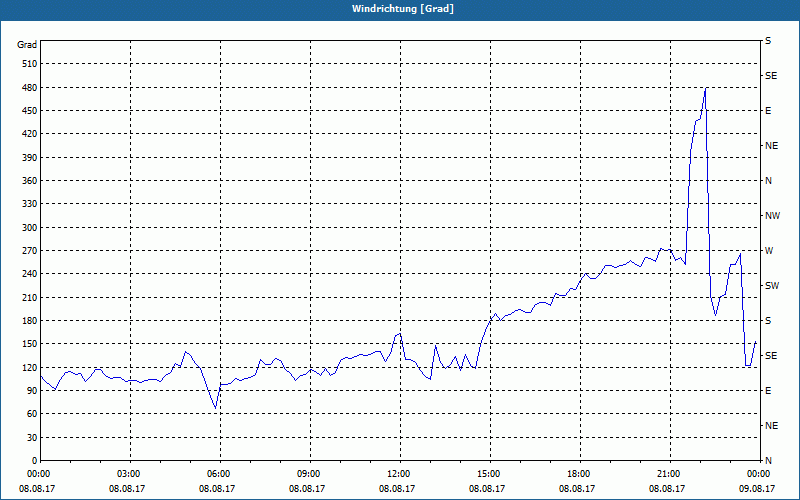Screen dimensions: 800x500
Task: Click the 90 degree axis label
Action: 31,391
